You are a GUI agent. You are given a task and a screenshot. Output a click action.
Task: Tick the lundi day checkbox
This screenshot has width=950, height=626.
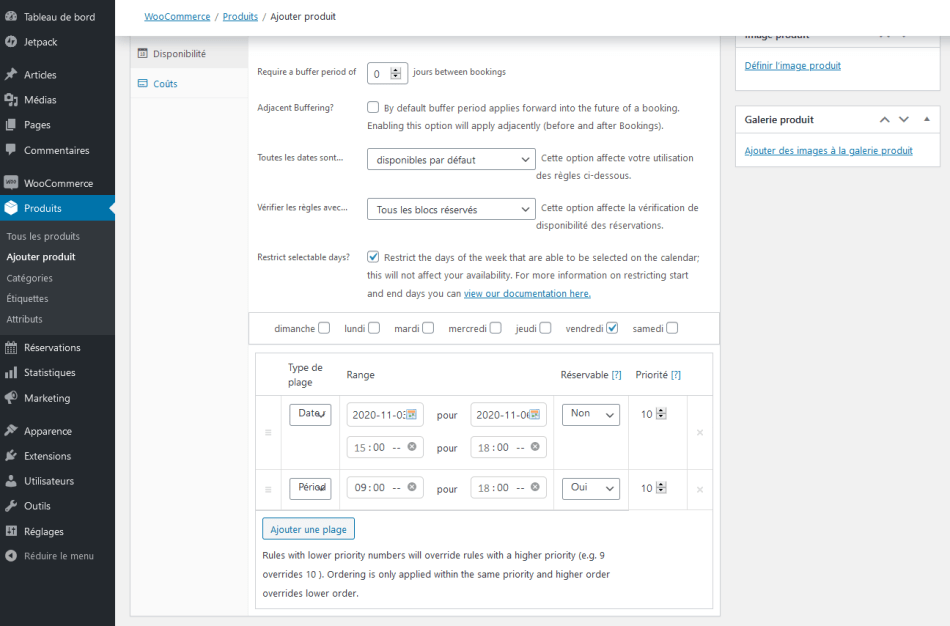374,328
